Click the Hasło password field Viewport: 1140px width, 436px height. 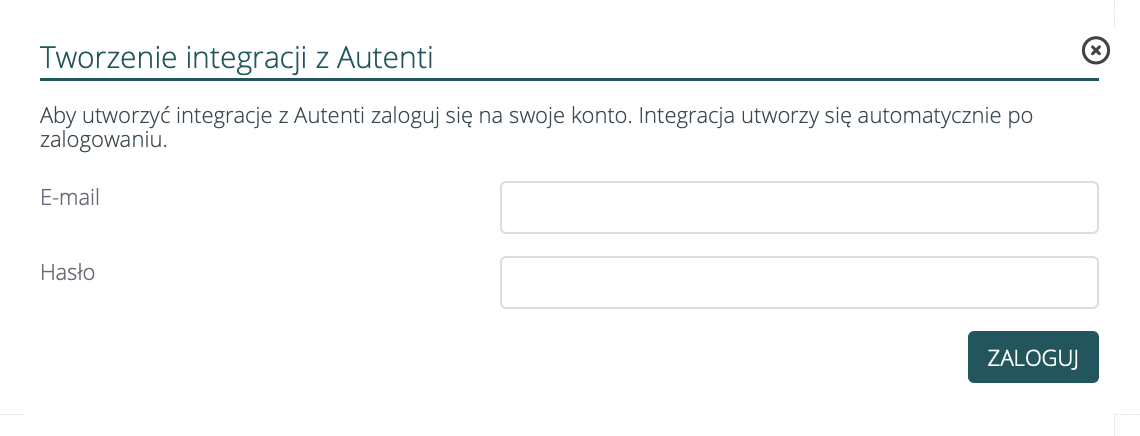(x=799, y=283)
